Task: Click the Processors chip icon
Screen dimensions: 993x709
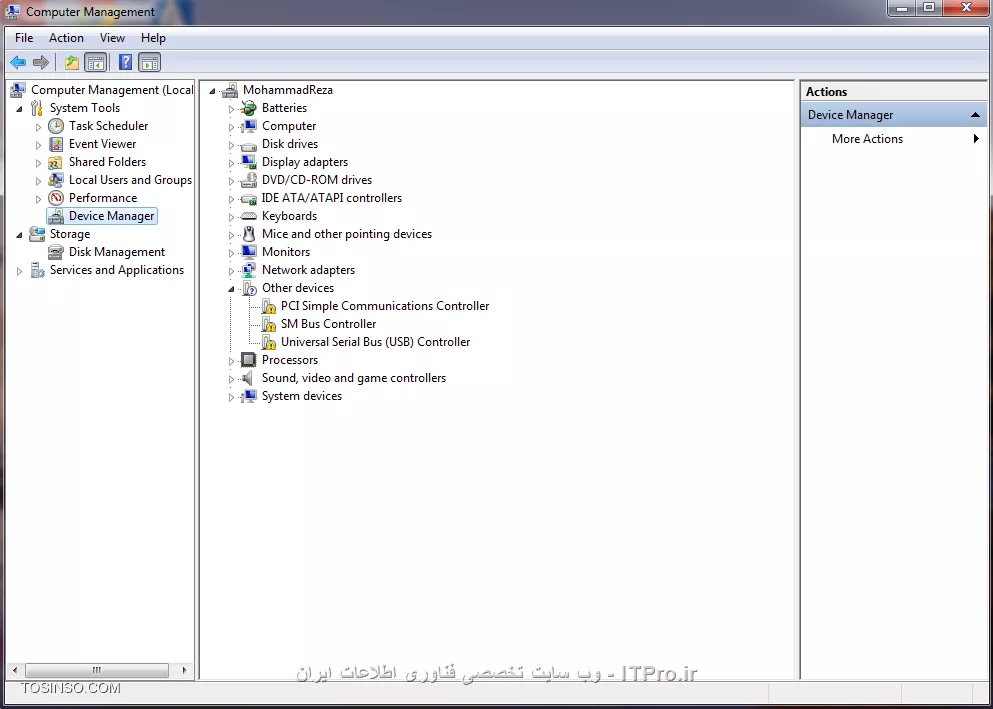Action: pyautogui.click(x=249, y=360)
